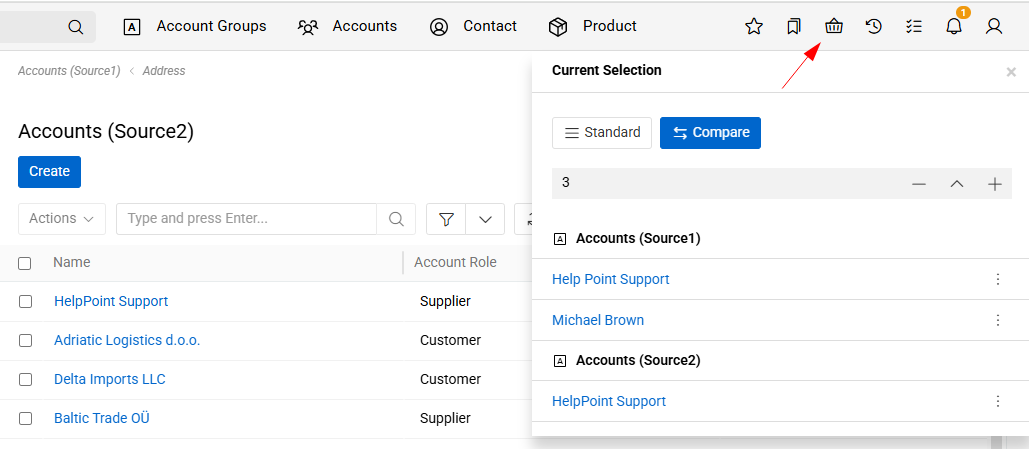Toggle the select-all checkbox in header
This screenshot has width=1029, height=449.
point(25,263)
